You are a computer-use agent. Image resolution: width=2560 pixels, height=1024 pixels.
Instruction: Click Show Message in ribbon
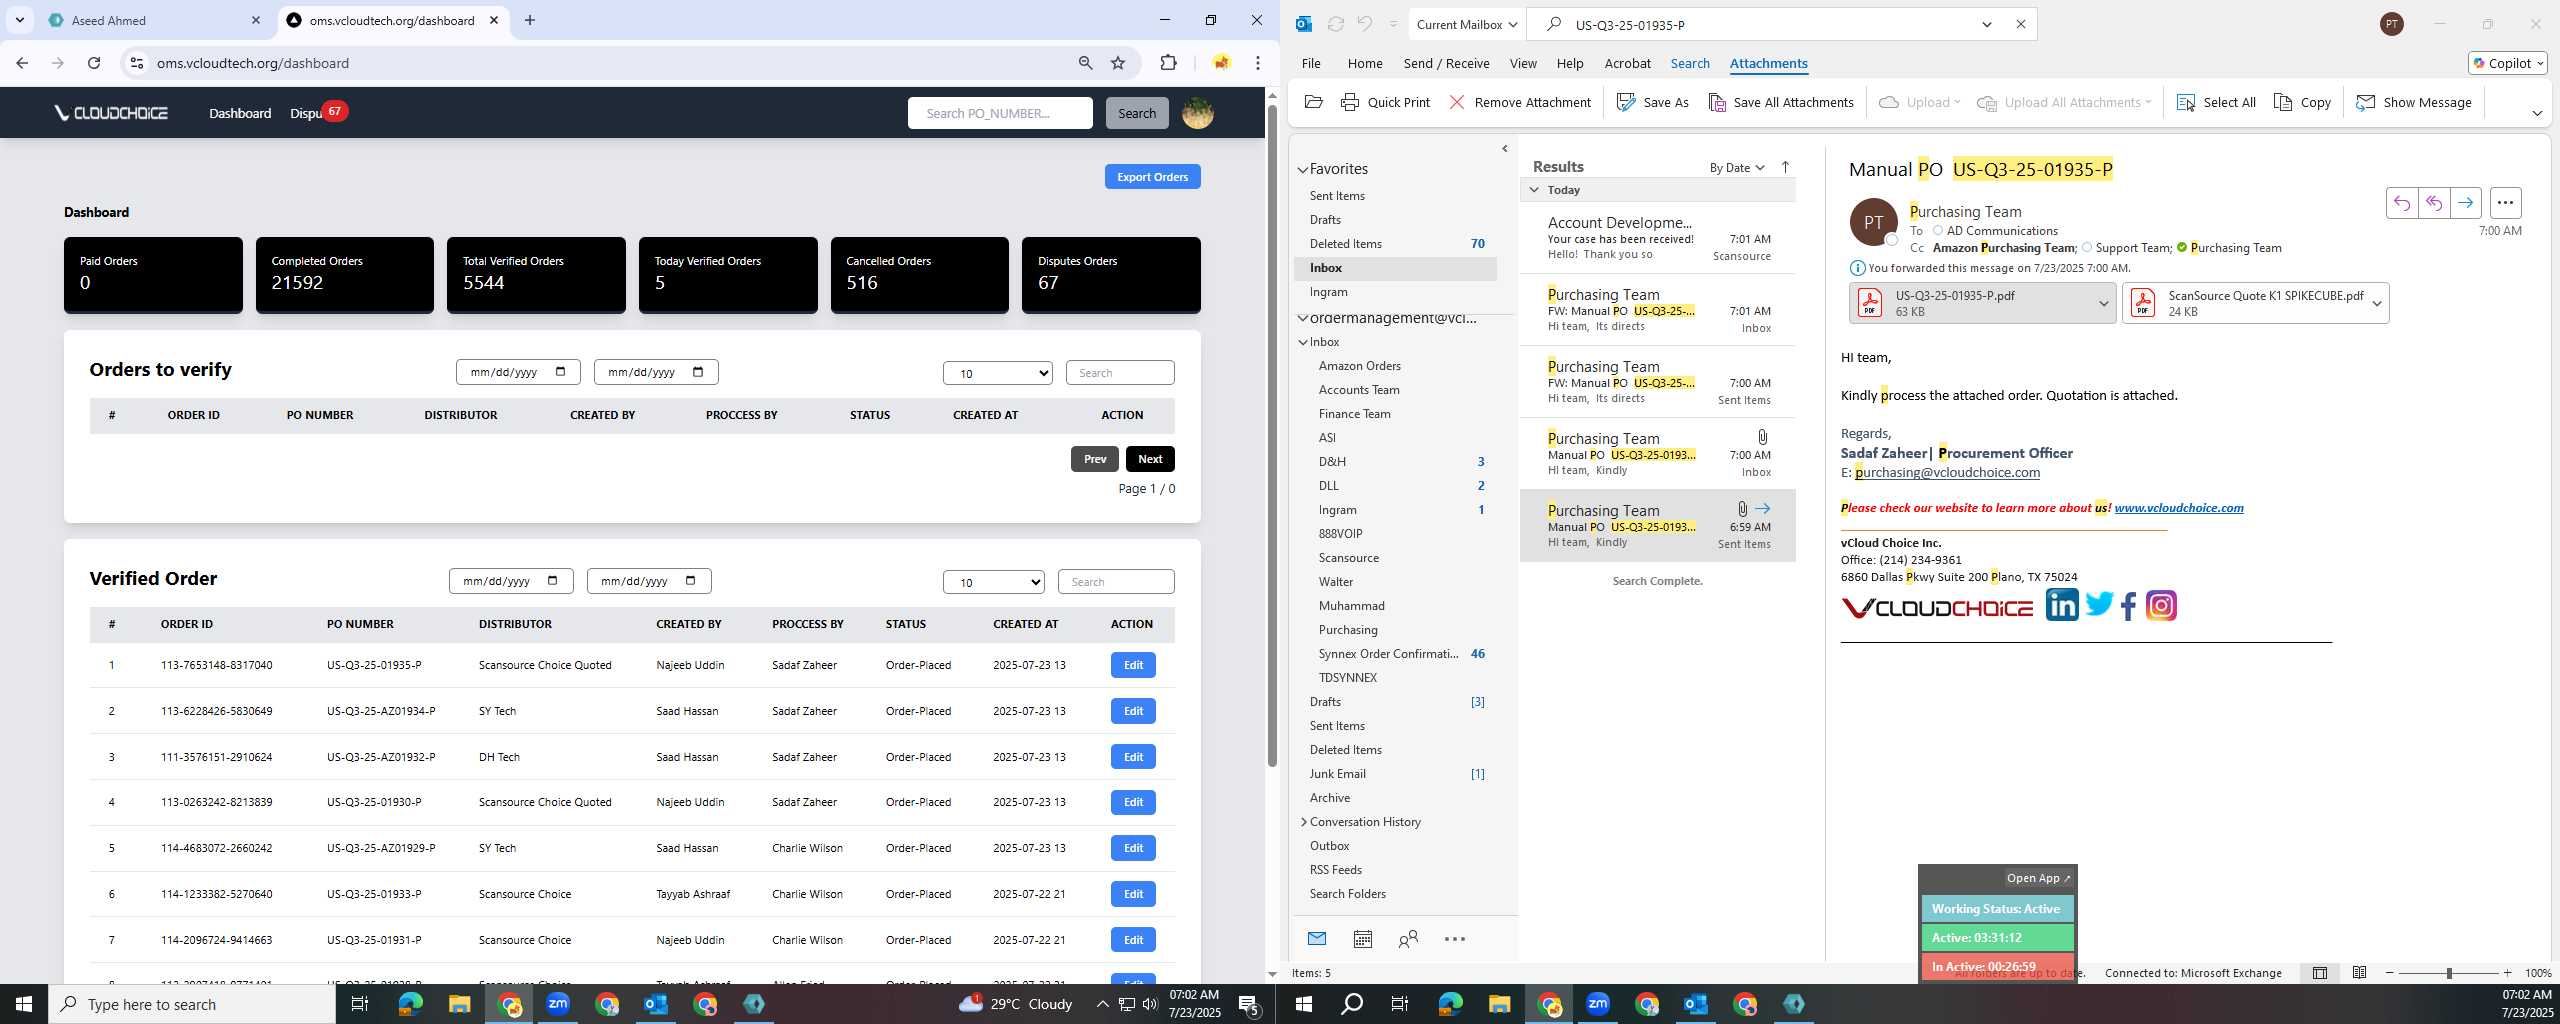2413,102
